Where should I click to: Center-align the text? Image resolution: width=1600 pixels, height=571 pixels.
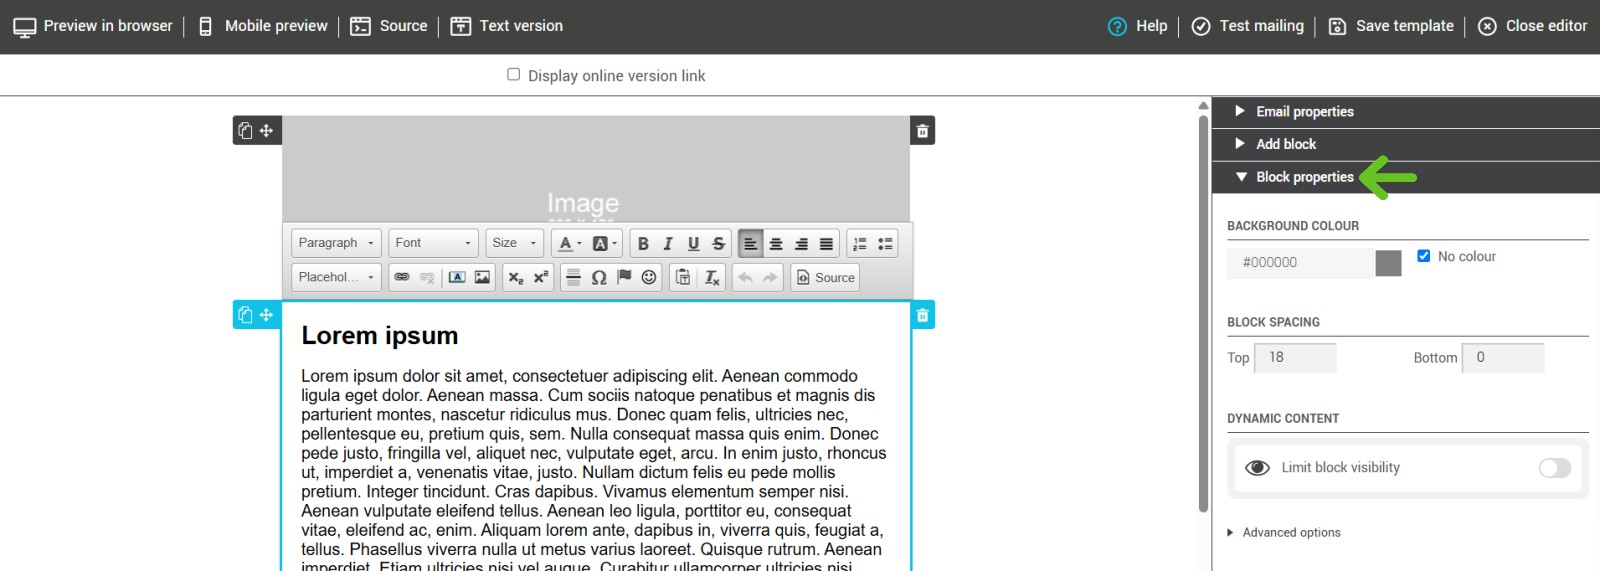(x=776, y=243)
